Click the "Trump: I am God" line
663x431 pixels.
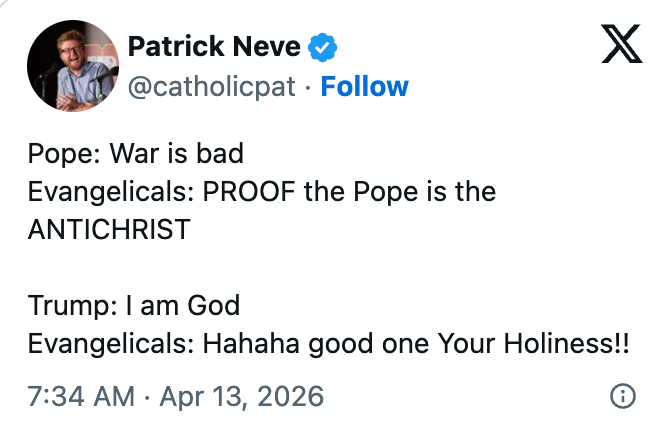coord(134,304)
